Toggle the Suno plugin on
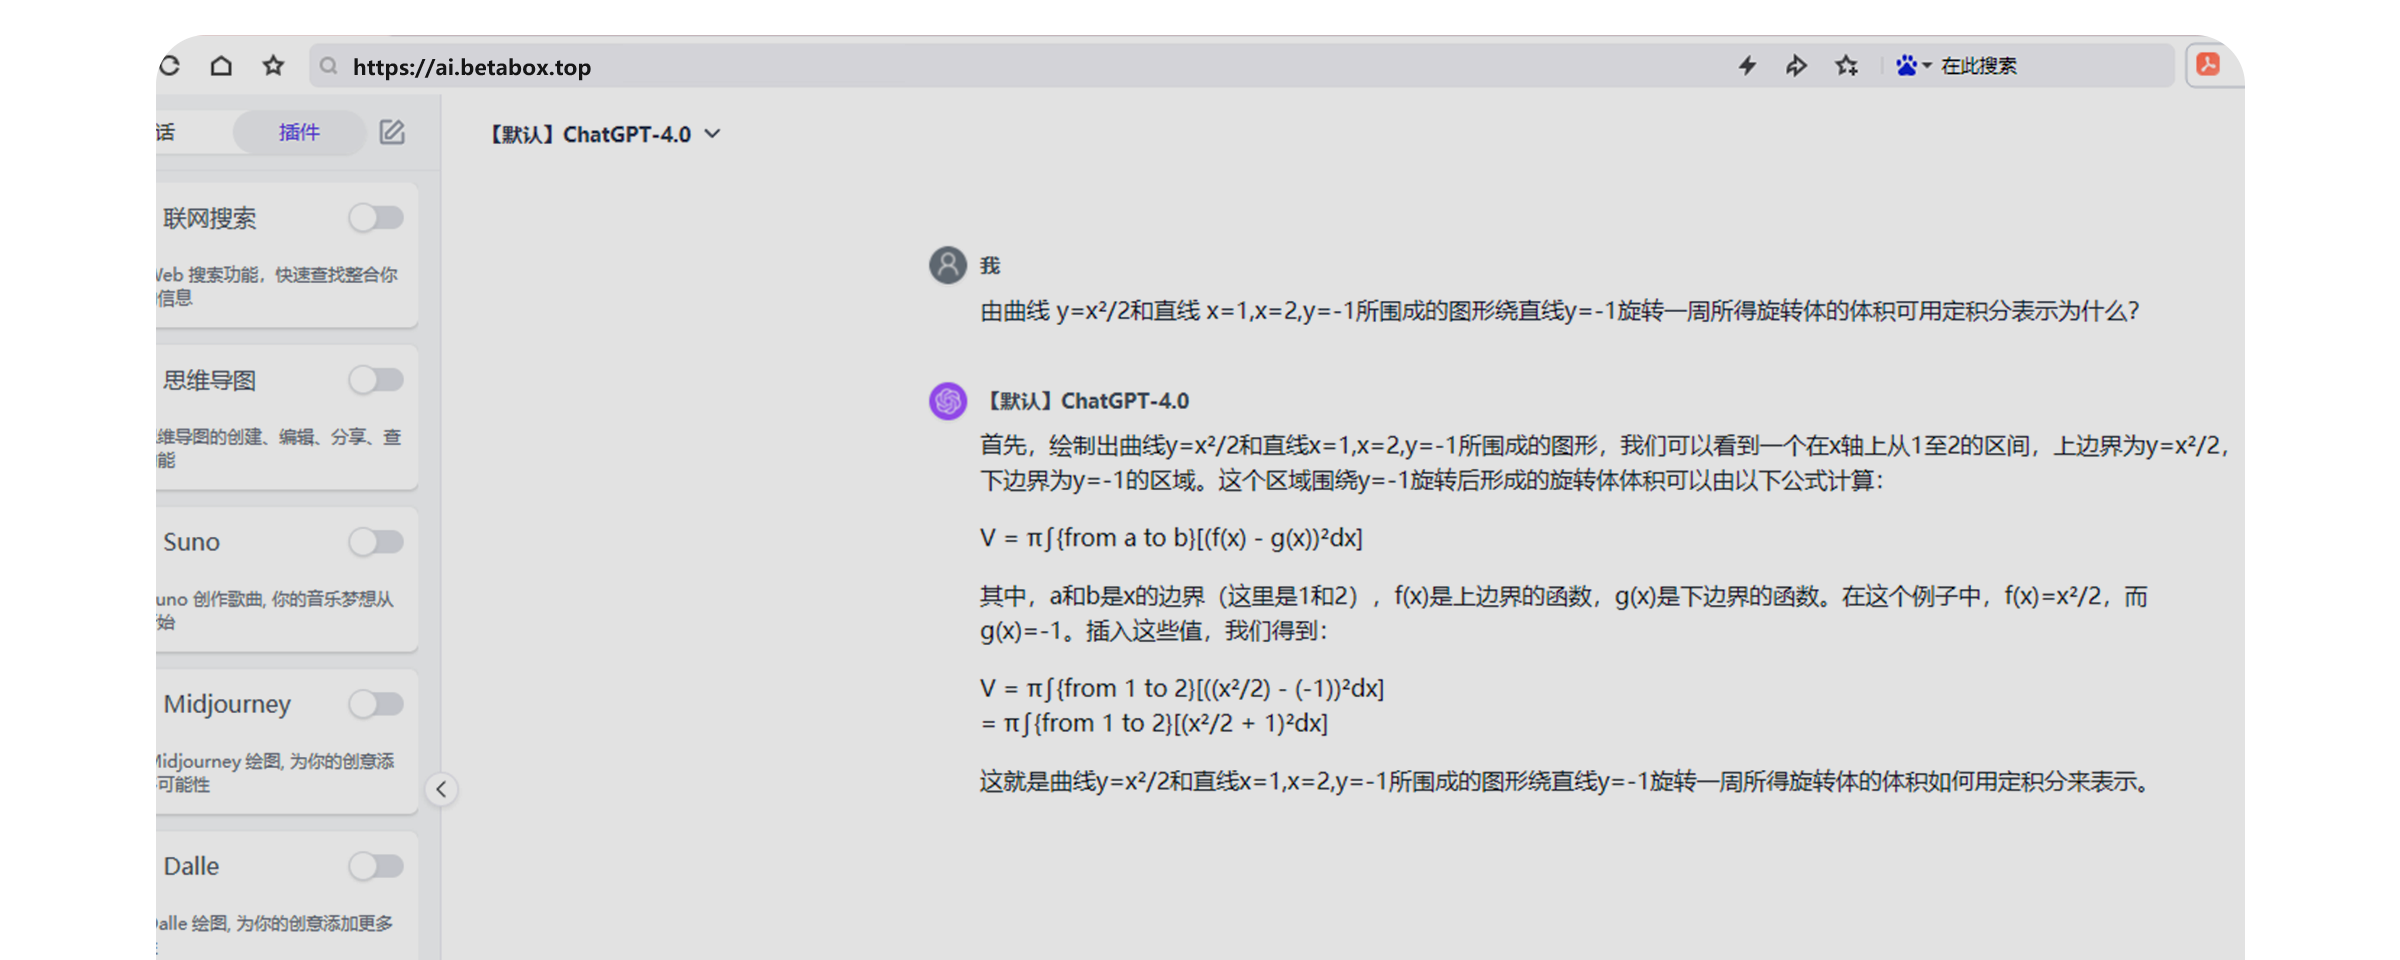 (376, 542)
